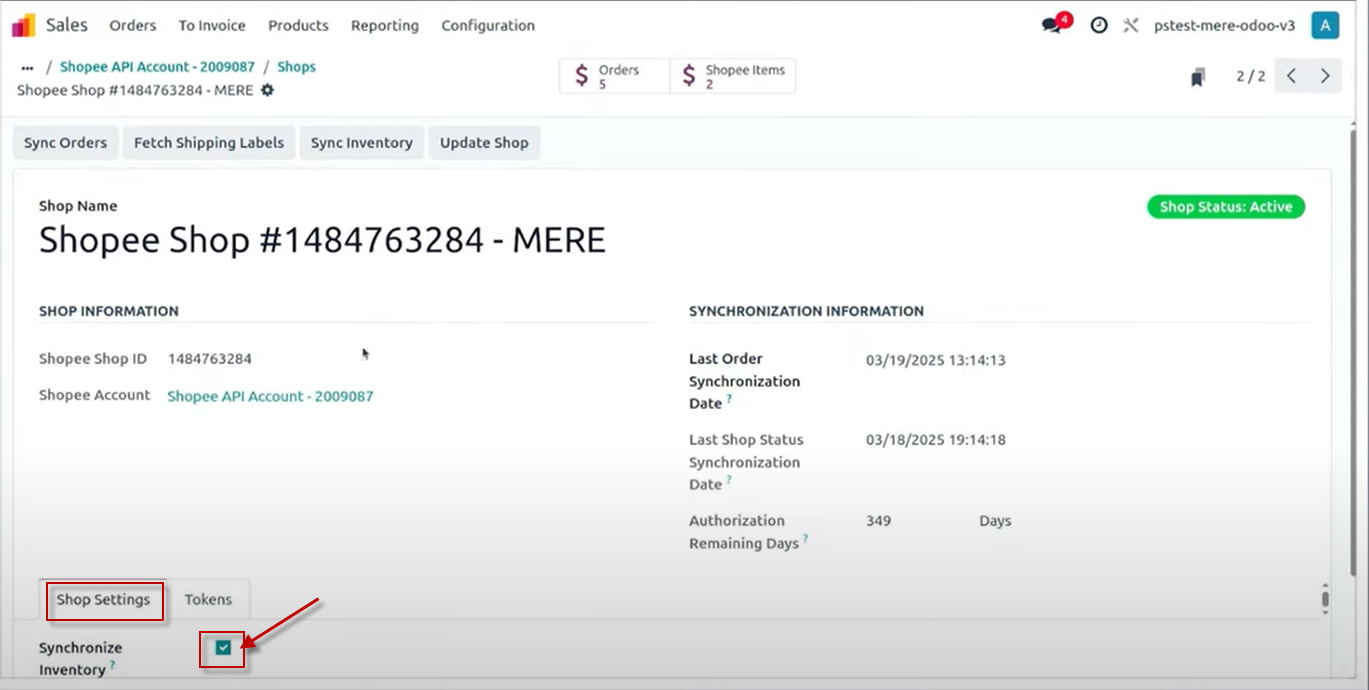The image size is (1369, 690).
Task: Expand the breadcrumb ellipsis menu
Action: pos(27,67)
